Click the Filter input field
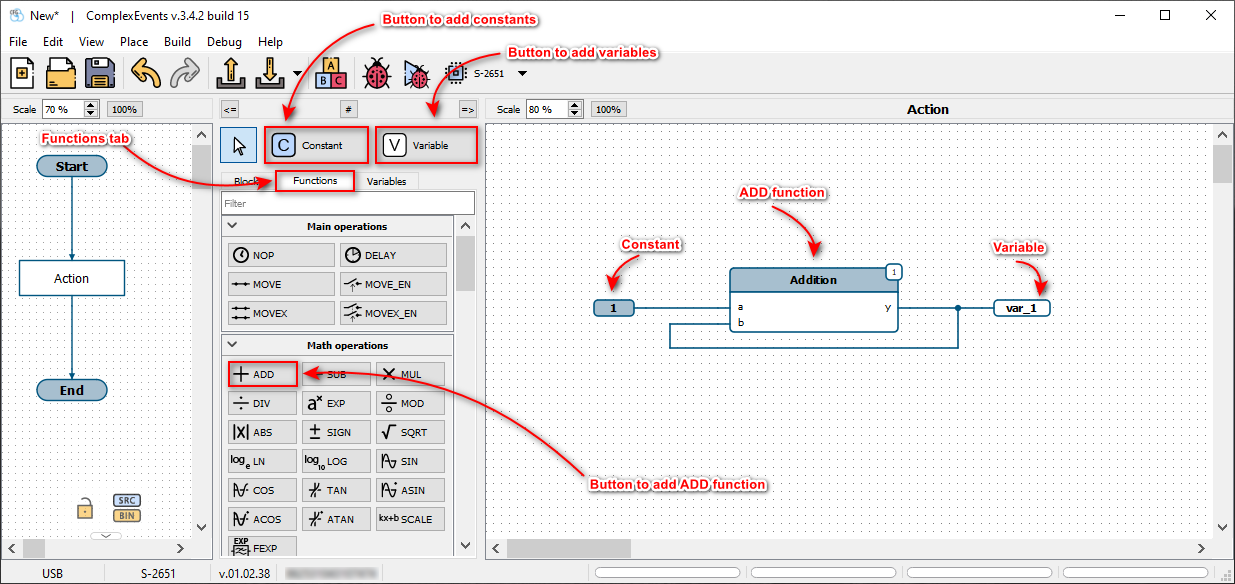The width and height of the screenshot is (1235, 584). point(347,203)
